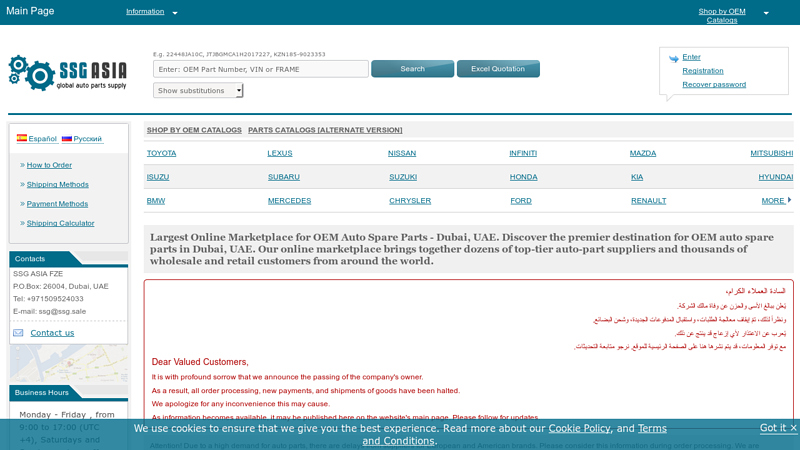This screenshot has height=450, width=800.
Task: Click the map thumbnail in Contacts
Action: click(x=69, y=363)
